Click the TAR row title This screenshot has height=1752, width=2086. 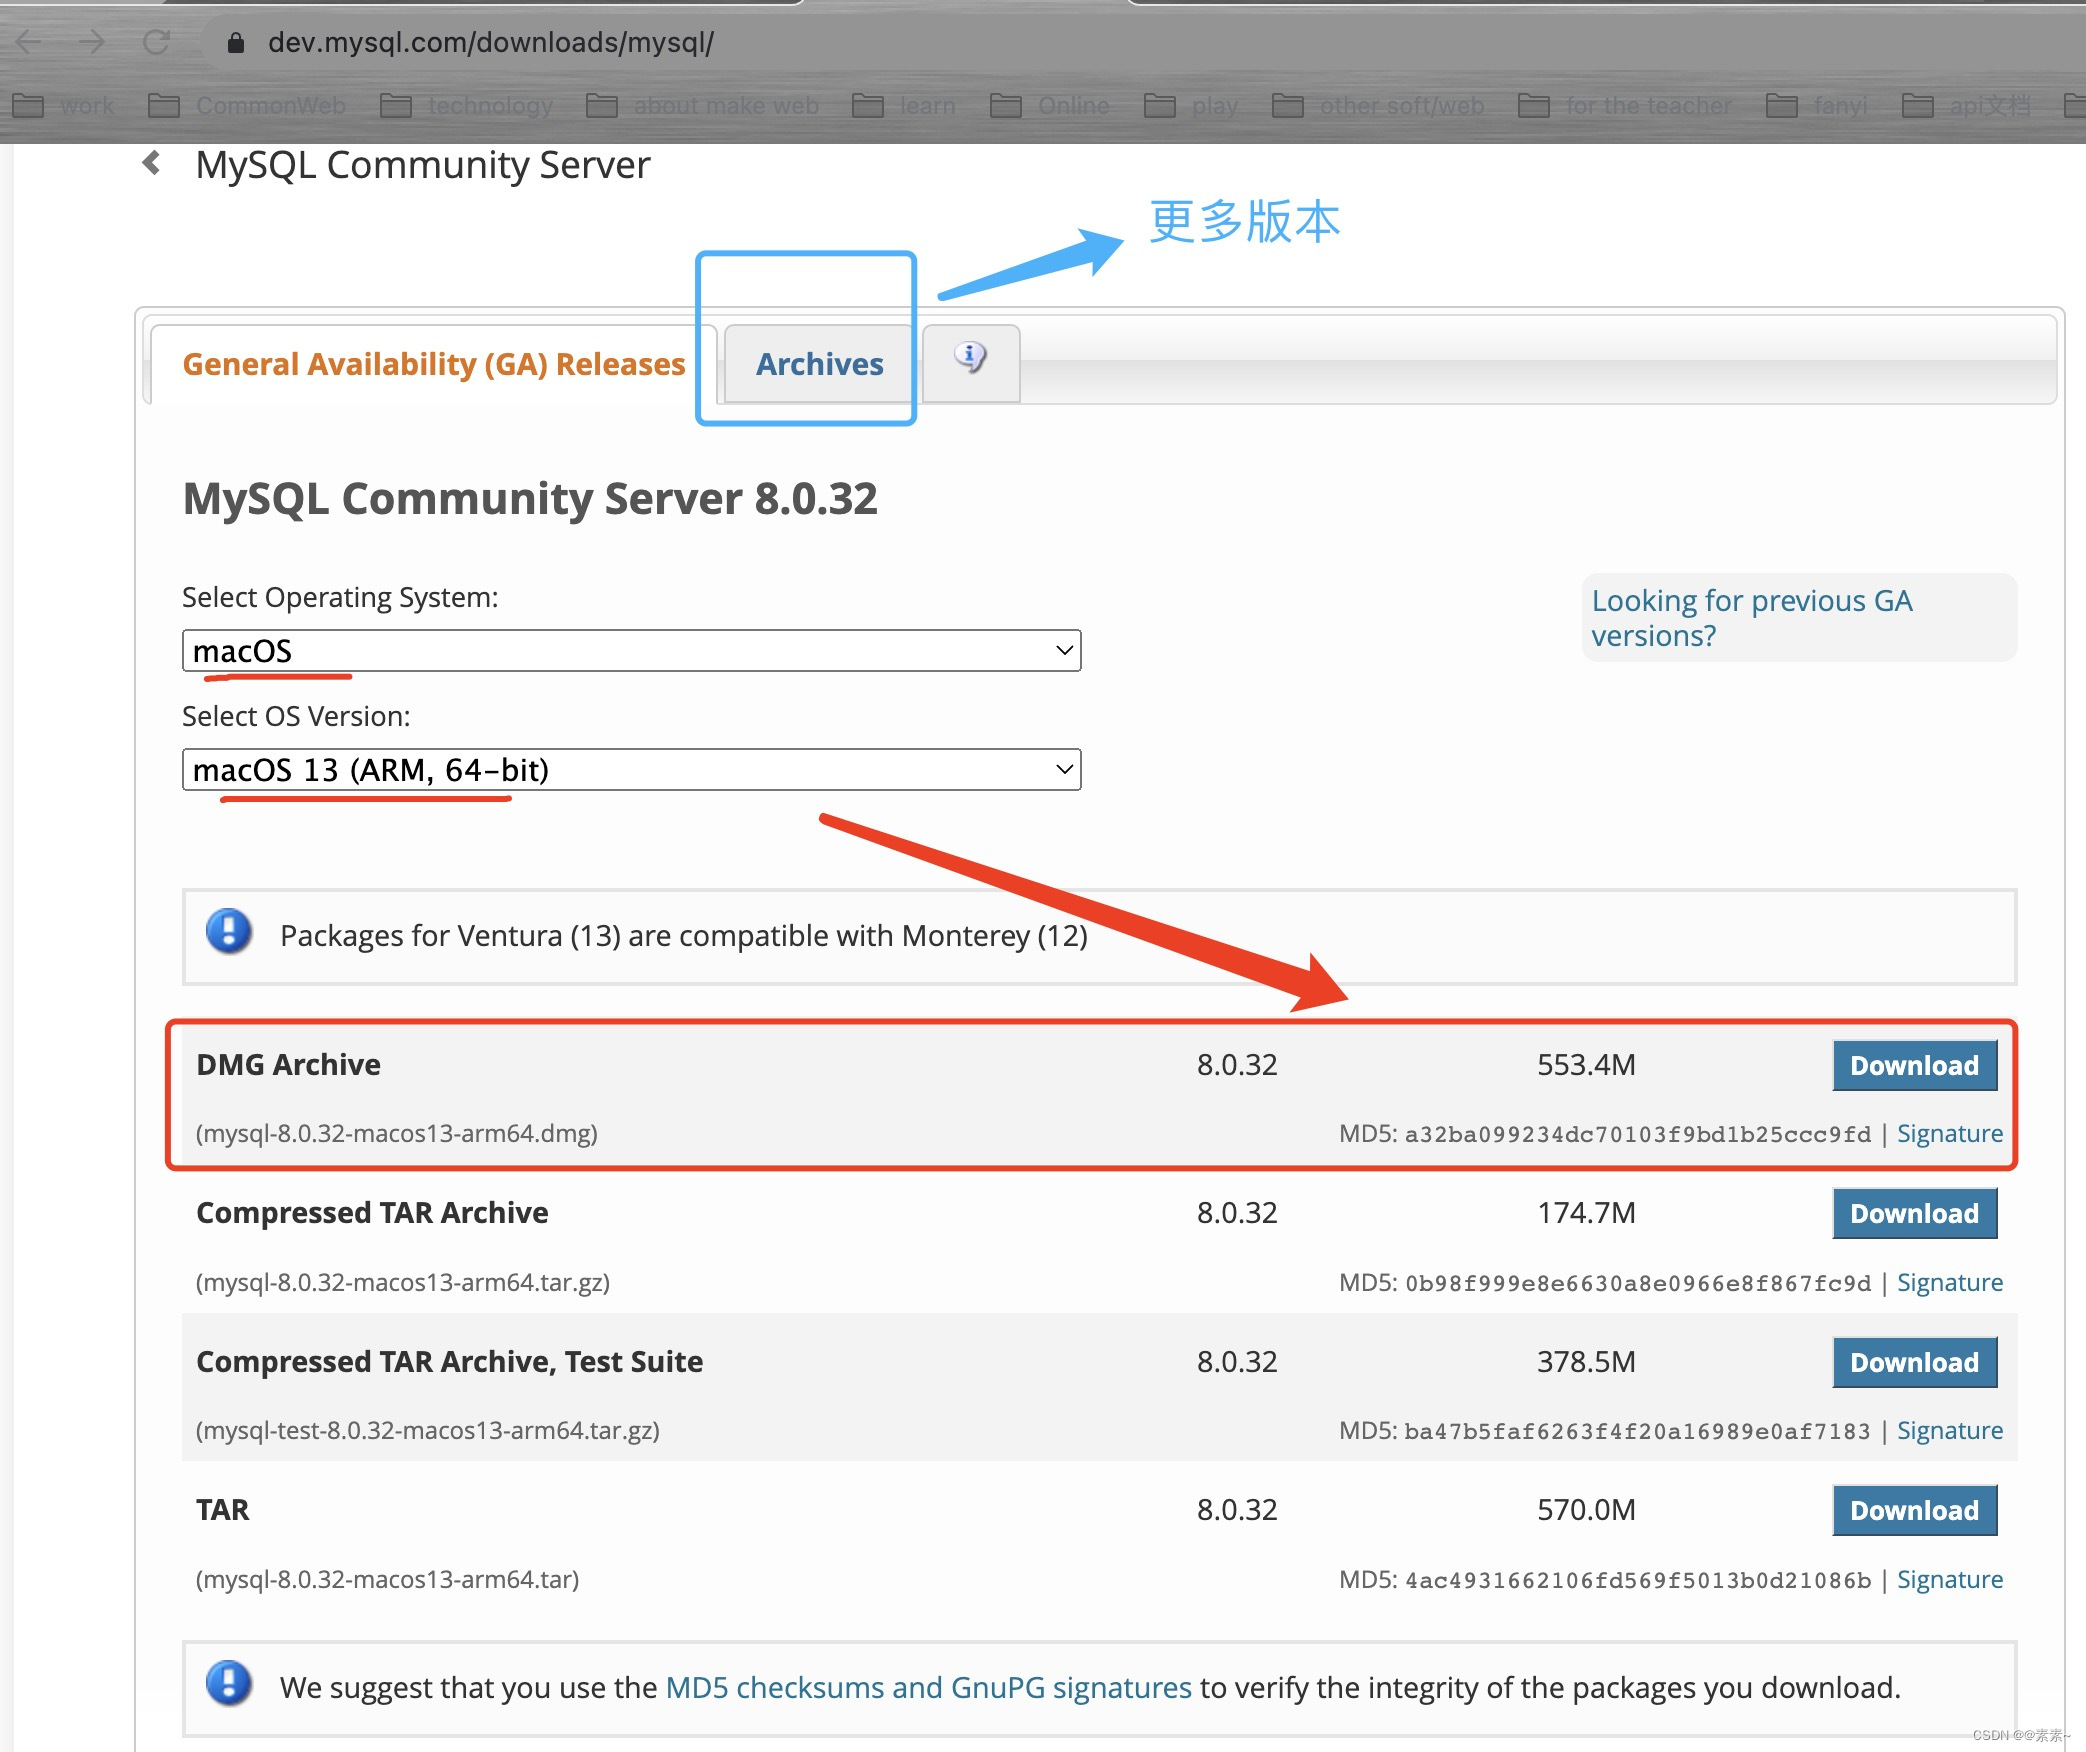tap(222, 1510)
